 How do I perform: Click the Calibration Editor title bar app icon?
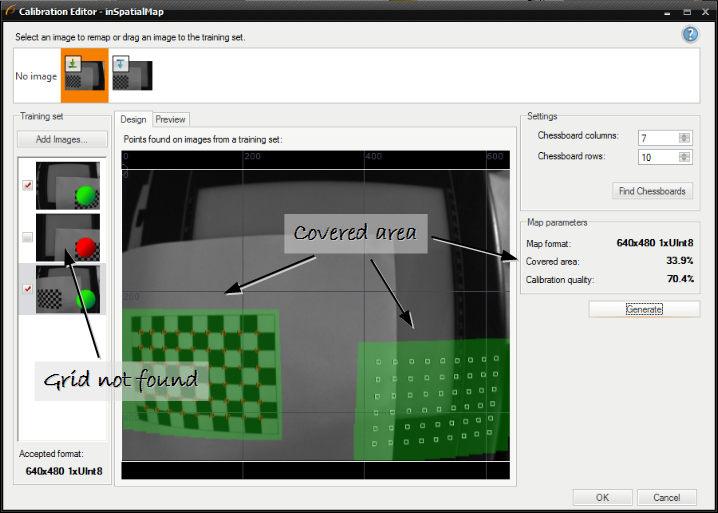(x=10, y=10)
